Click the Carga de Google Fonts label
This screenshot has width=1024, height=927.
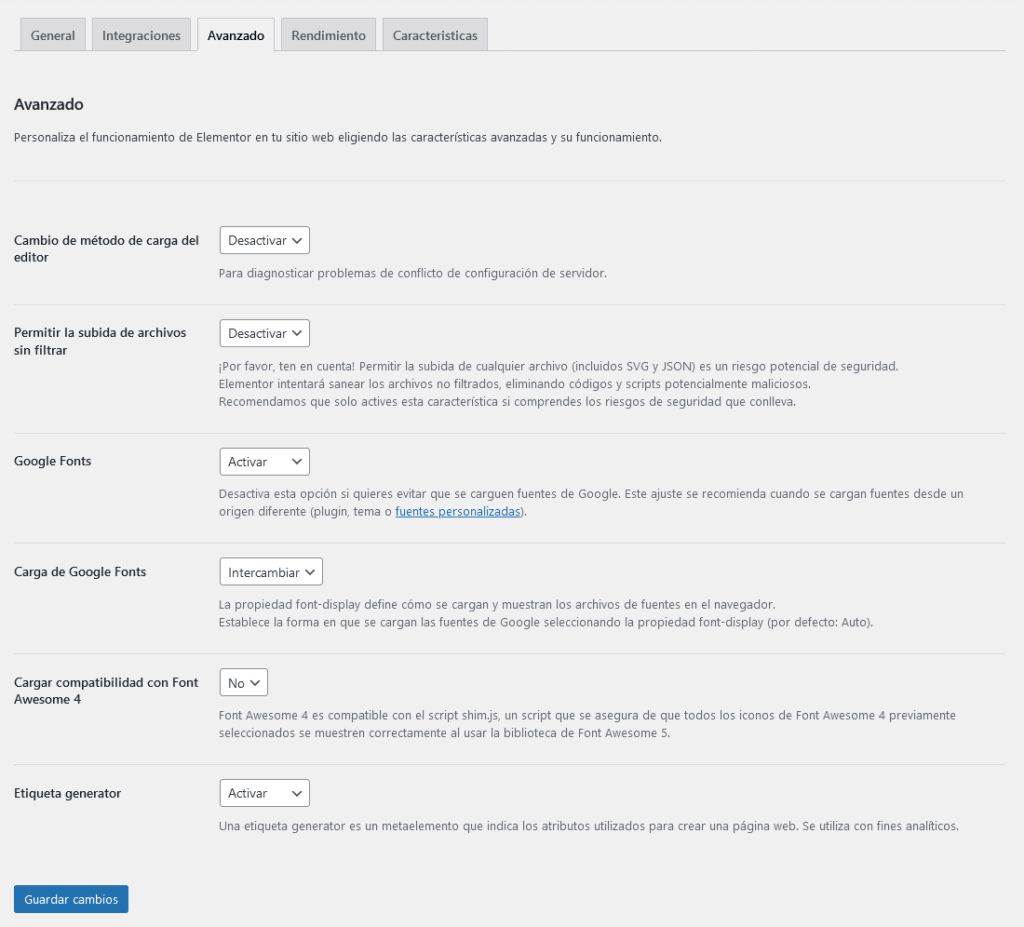point(79,571)
